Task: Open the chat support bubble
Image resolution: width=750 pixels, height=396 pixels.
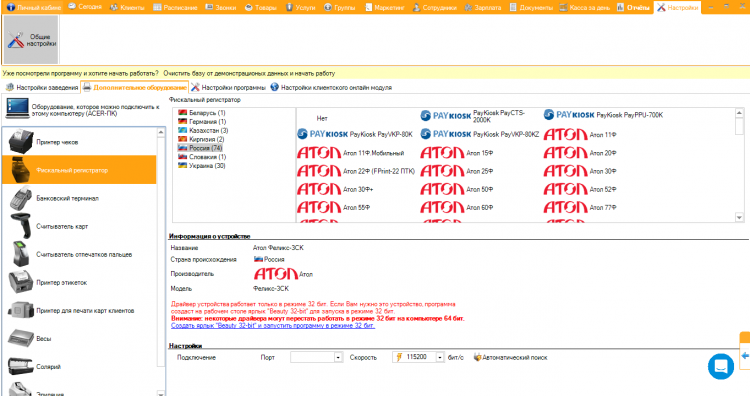Action: [721, 367]
